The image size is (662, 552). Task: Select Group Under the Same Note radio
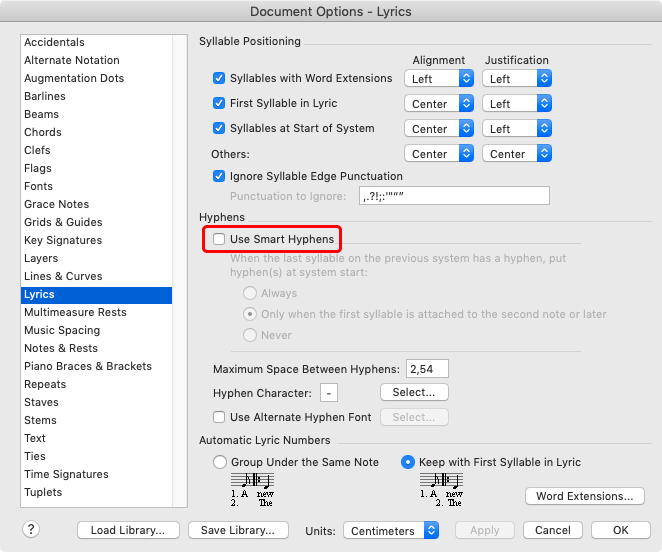[220, 462]
